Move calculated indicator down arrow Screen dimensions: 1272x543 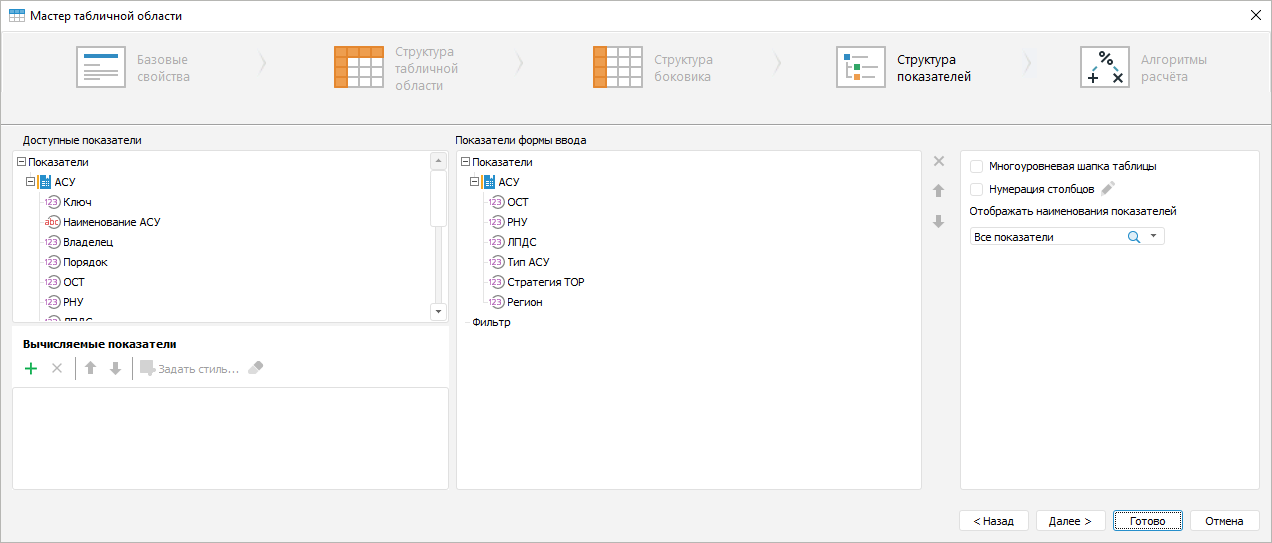pyautogui.click(x=115, y=369)
